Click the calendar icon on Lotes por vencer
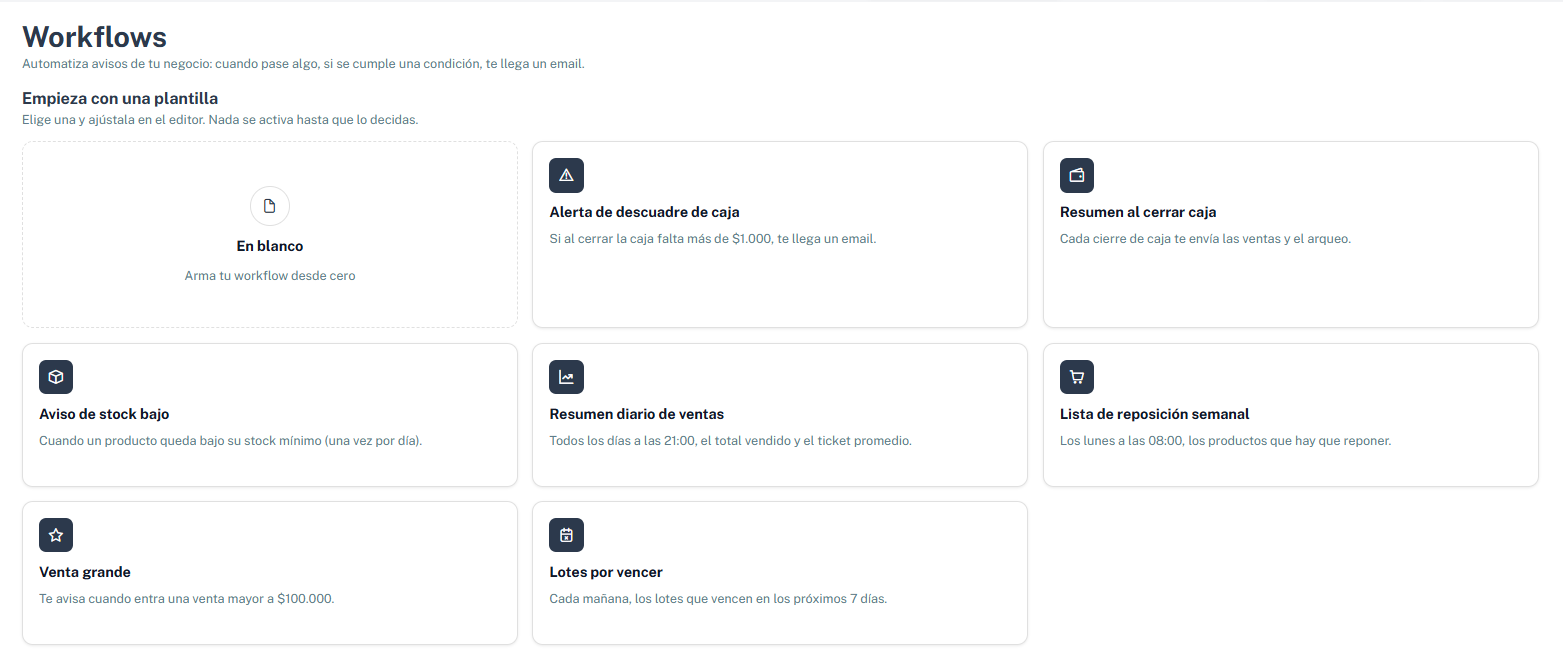 pyautogui.click(x=567, y=535)
